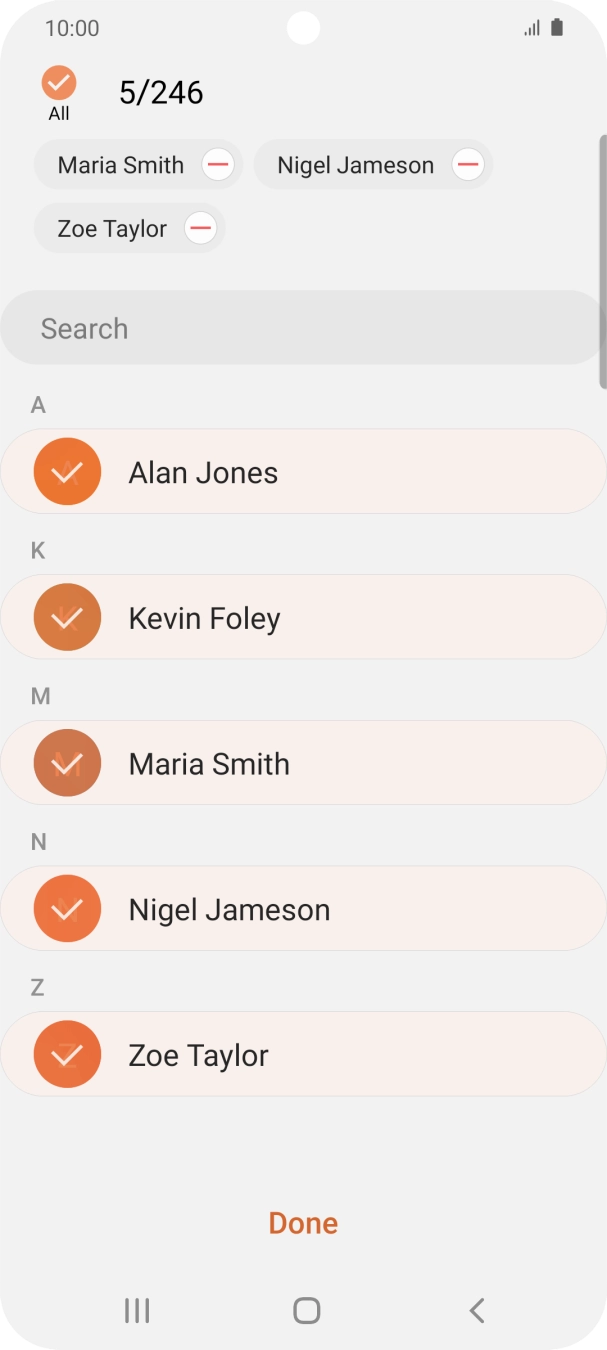The image size is (607, 1350).
Task: Click the Kevin Foley contact name
Action: [x=204, y=618]
